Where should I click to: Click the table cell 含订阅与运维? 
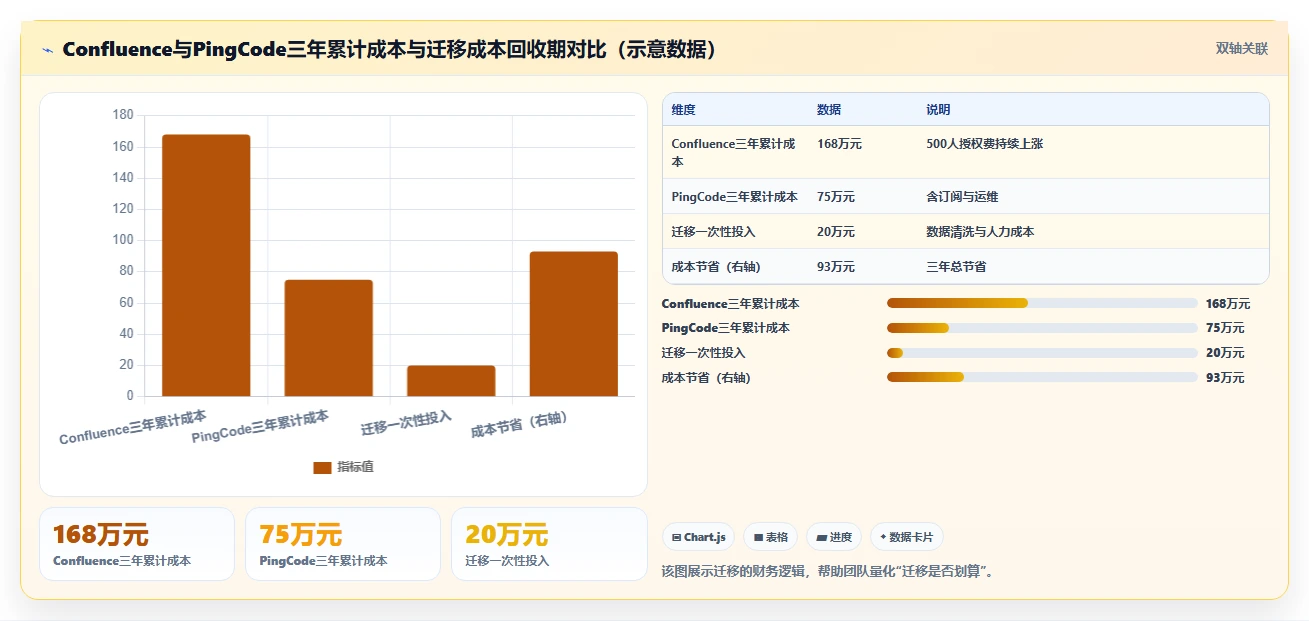pos(1093,197)
